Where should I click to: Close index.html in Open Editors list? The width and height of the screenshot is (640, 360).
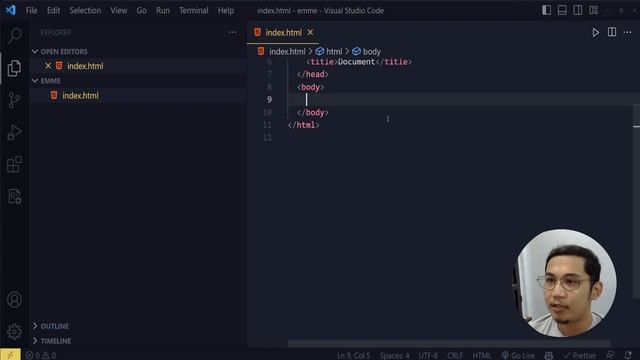click(48, 66)
